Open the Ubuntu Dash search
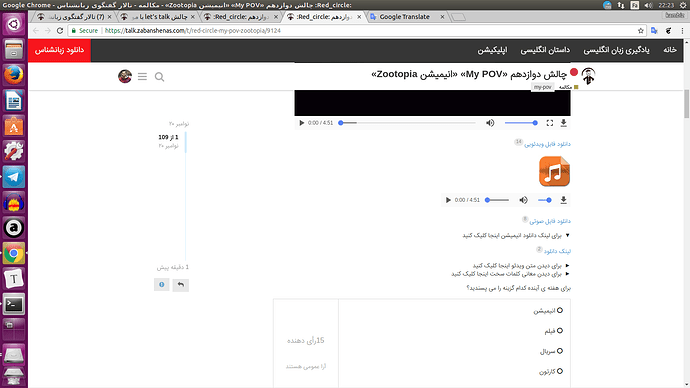This screenshot has height=388, width=690. click(x=14, y=23)
